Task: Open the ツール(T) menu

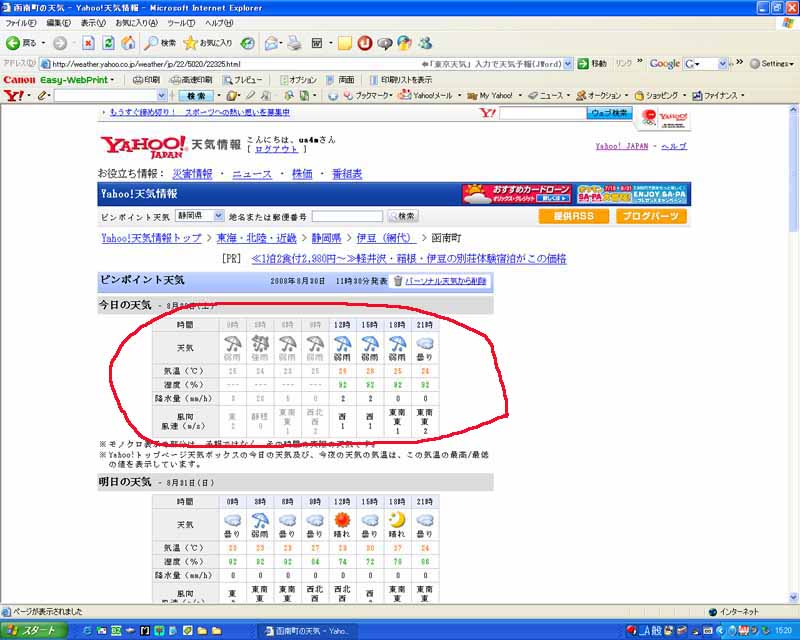Action: coord(181,23)
